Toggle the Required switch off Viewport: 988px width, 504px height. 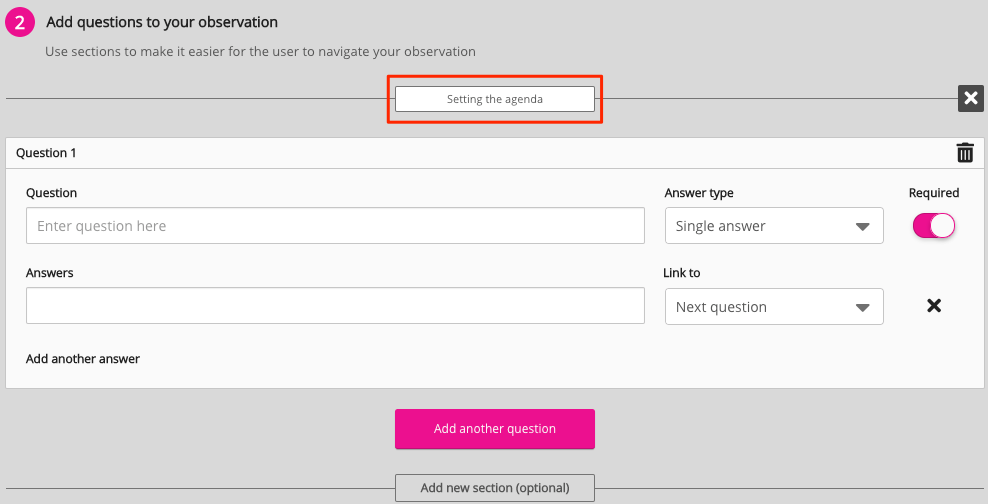point(934,226)
